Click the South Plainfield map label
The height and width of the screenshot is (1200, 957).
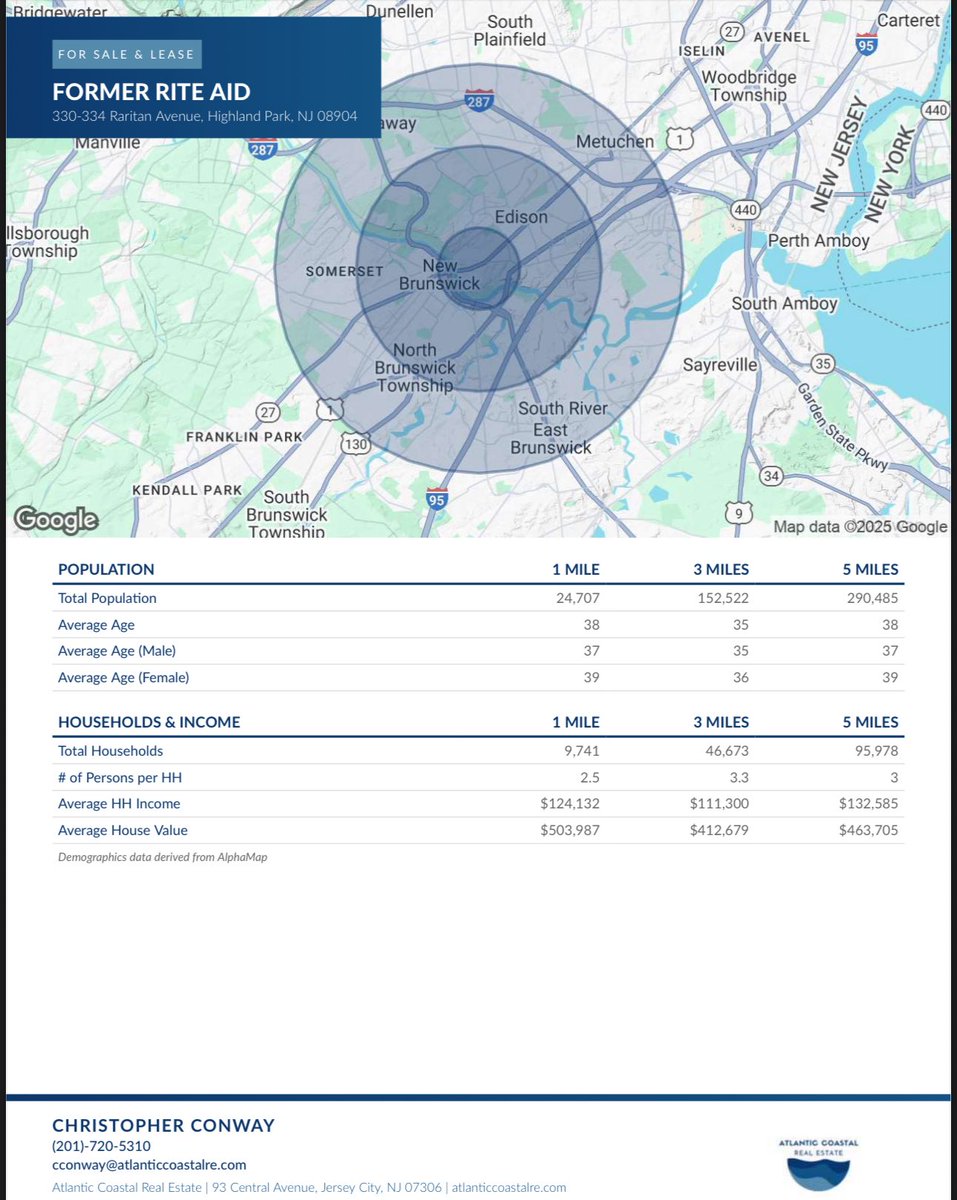coord(510,30)
